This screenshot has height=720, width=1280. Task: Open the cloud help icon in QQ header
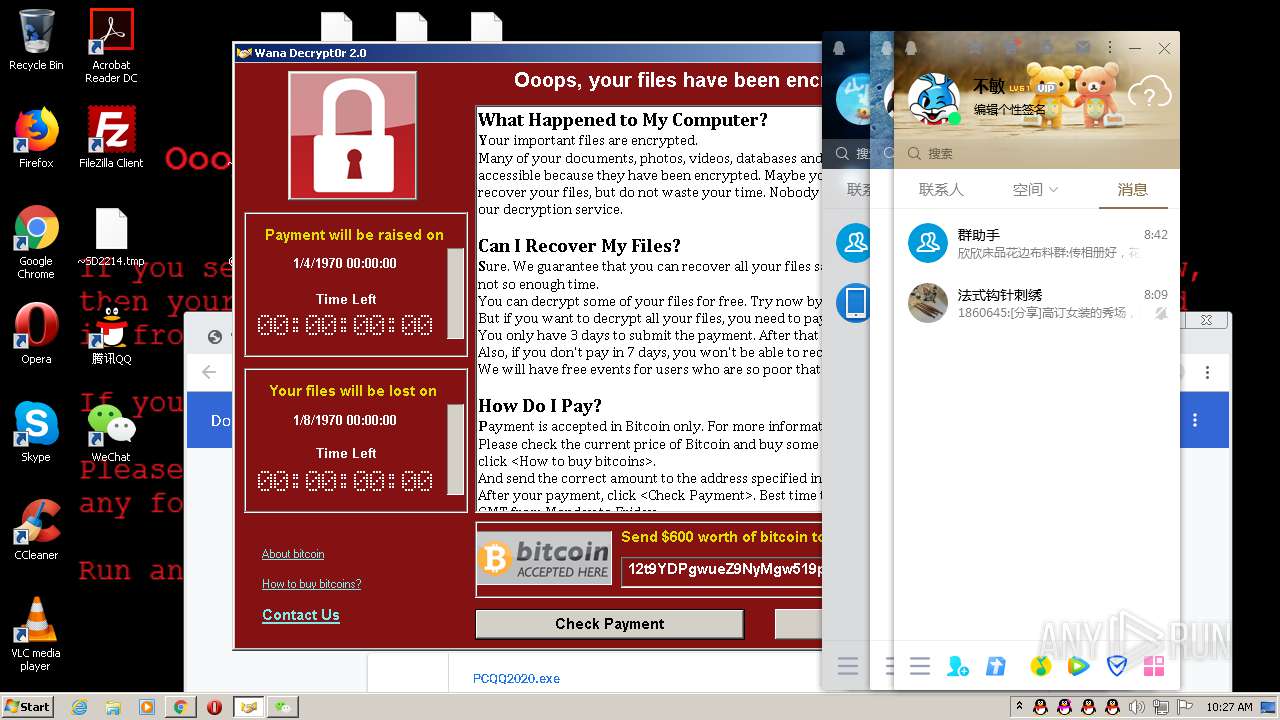pos(1150,94)
